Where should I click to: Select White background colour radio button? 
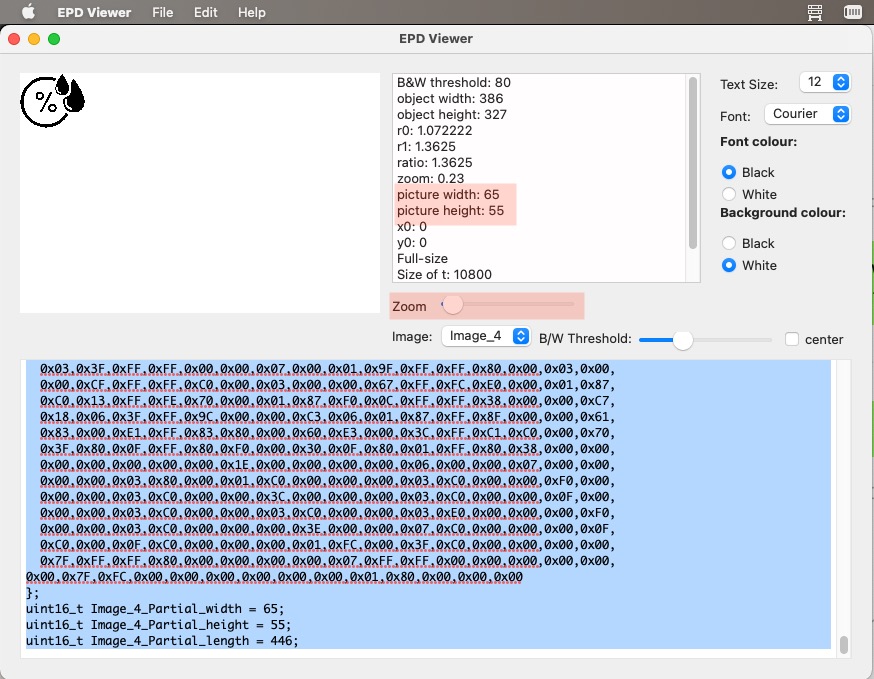pyautogui.click(x=729, y=265)
